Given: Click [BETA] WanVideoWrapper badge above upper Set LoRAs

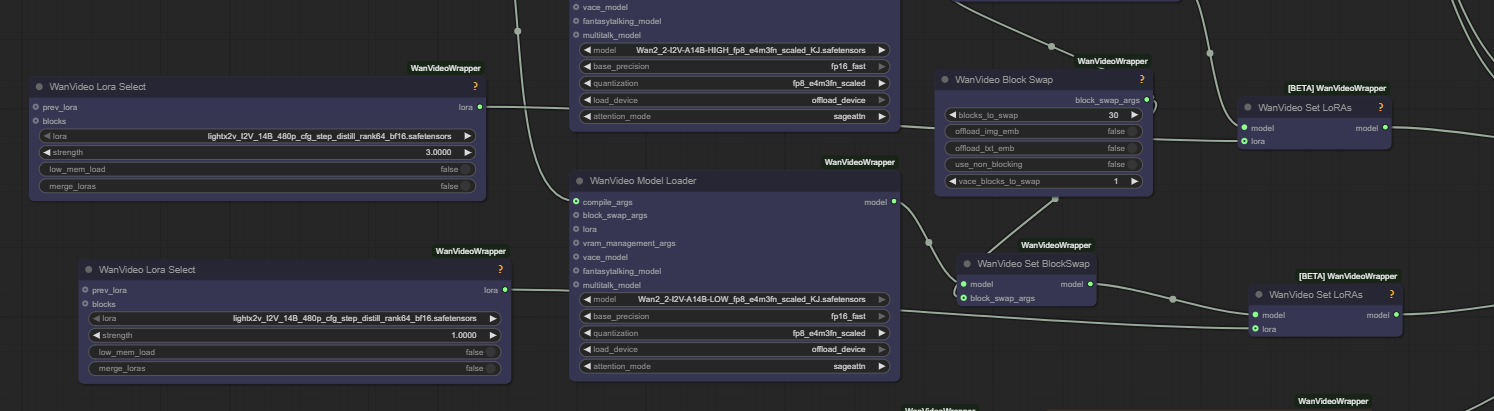Looking at the screenshot, I should click(1337, 88).
